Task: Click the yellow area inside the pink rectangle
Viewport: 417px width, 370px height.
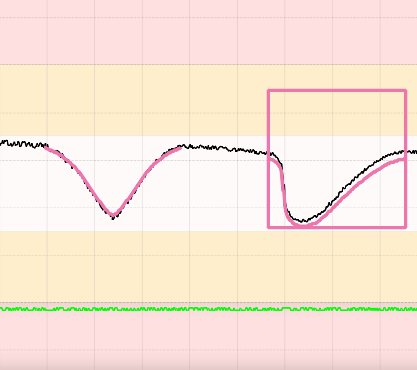Action: pyautogui.click(x=337, y=113)
